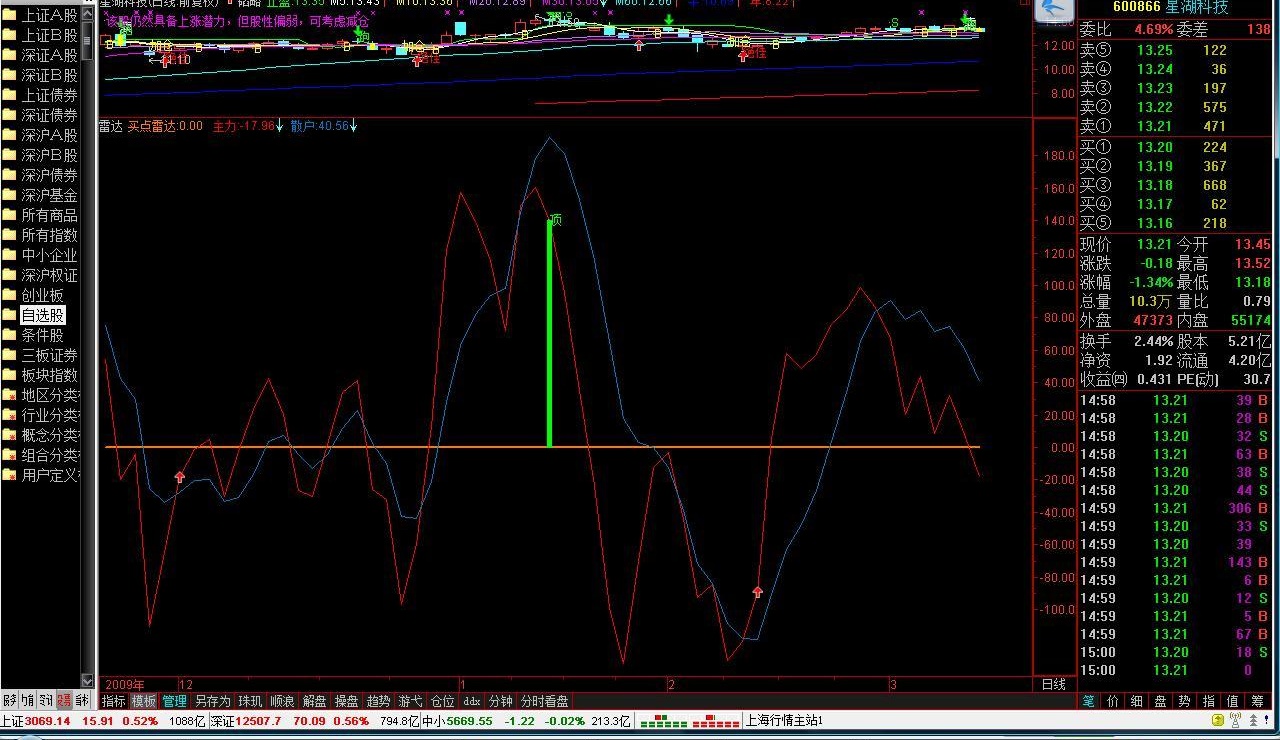1280x740 pixels.
Task: Open the 中小企业 folder icon
Action: click(x=10, y=255)
